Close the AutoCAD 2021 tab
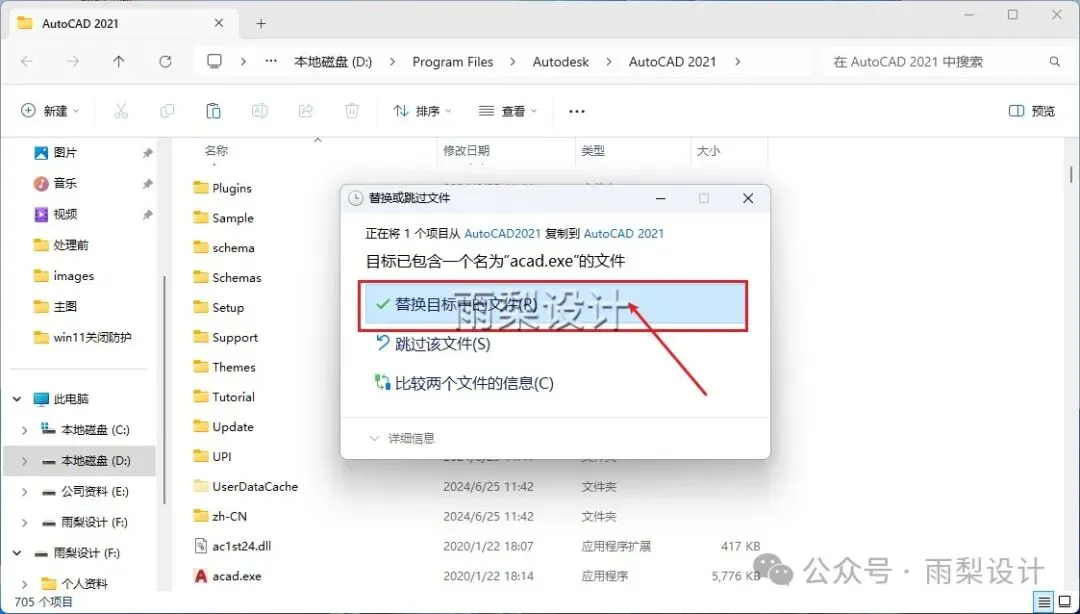The image size is (1080, 614). coord(218,23)
